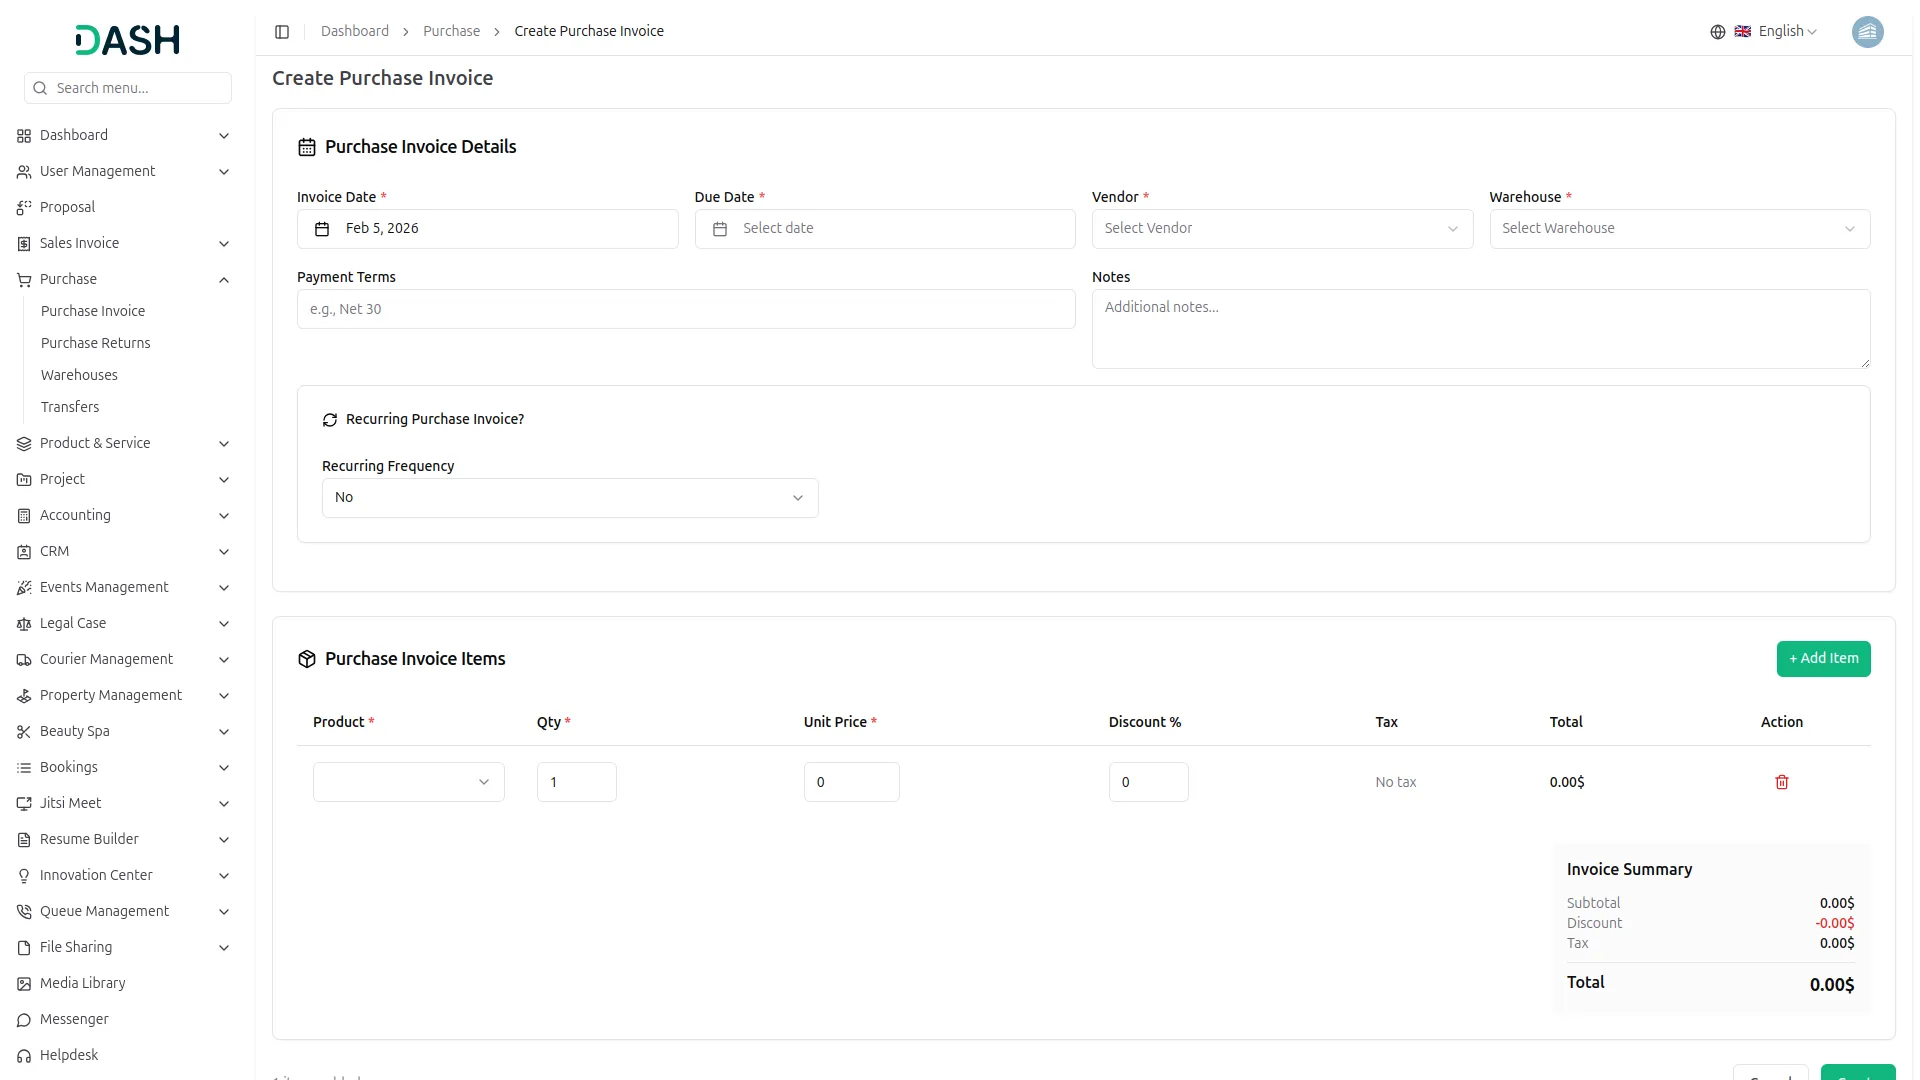Click the DASH logo
This screenshot has width=1920, height=1080.
[x=127, y=40]
